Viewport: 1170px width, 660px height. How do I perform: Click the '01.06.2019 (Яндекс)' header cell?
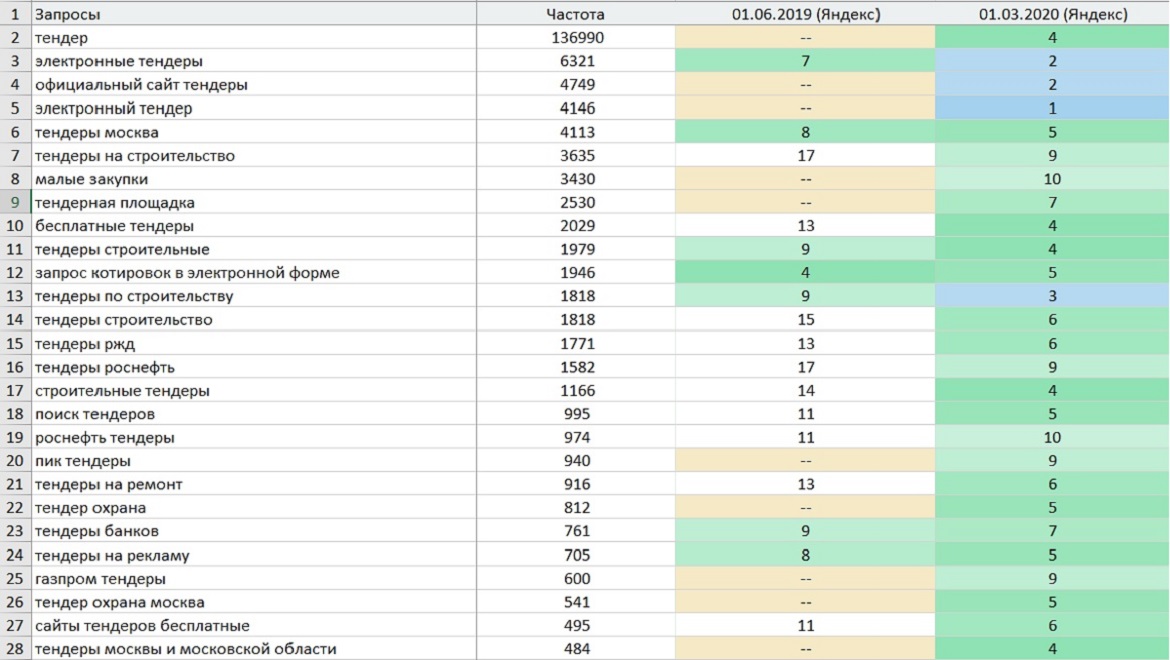(x=805, y=13)
